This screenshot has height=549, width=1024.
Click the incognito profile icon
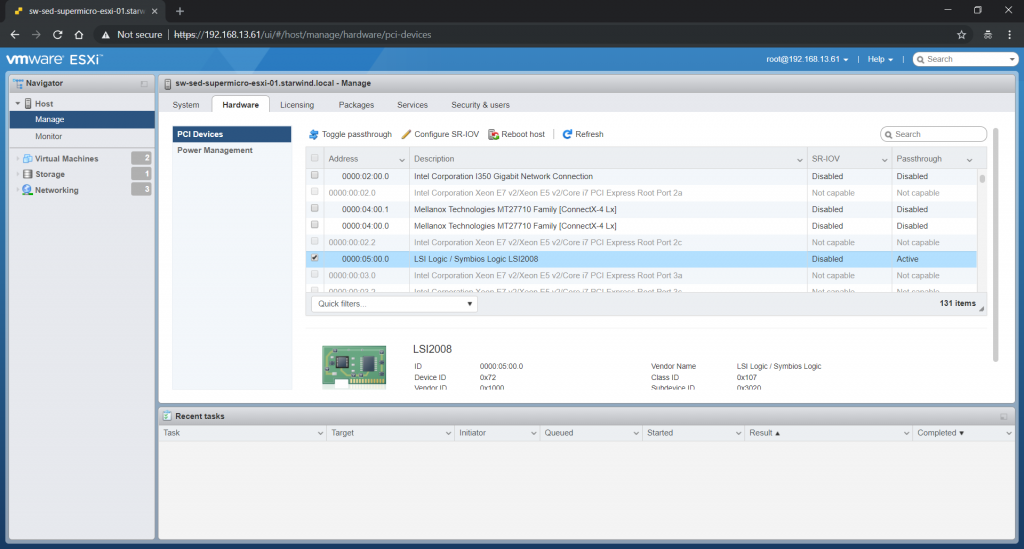987,35
